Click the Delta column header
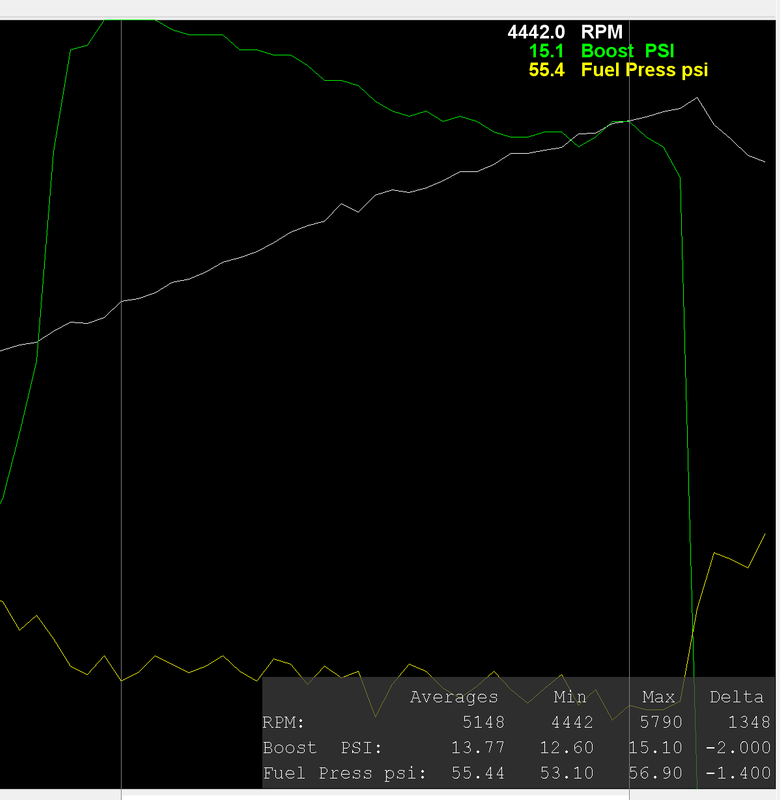Viewport: 780px width, 800px height. [736, 697]
